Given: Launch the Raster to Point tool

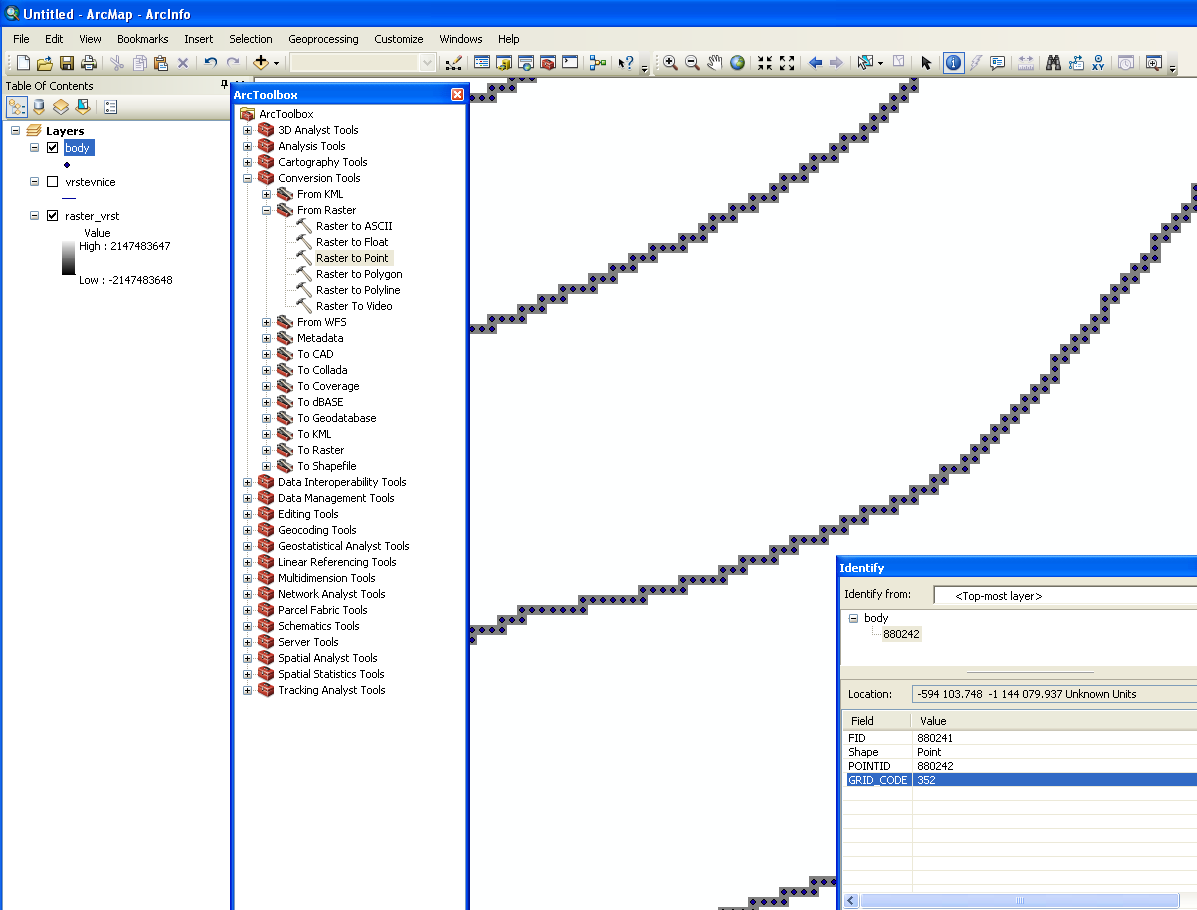Looking at the screenshot, I should point(352,258).
